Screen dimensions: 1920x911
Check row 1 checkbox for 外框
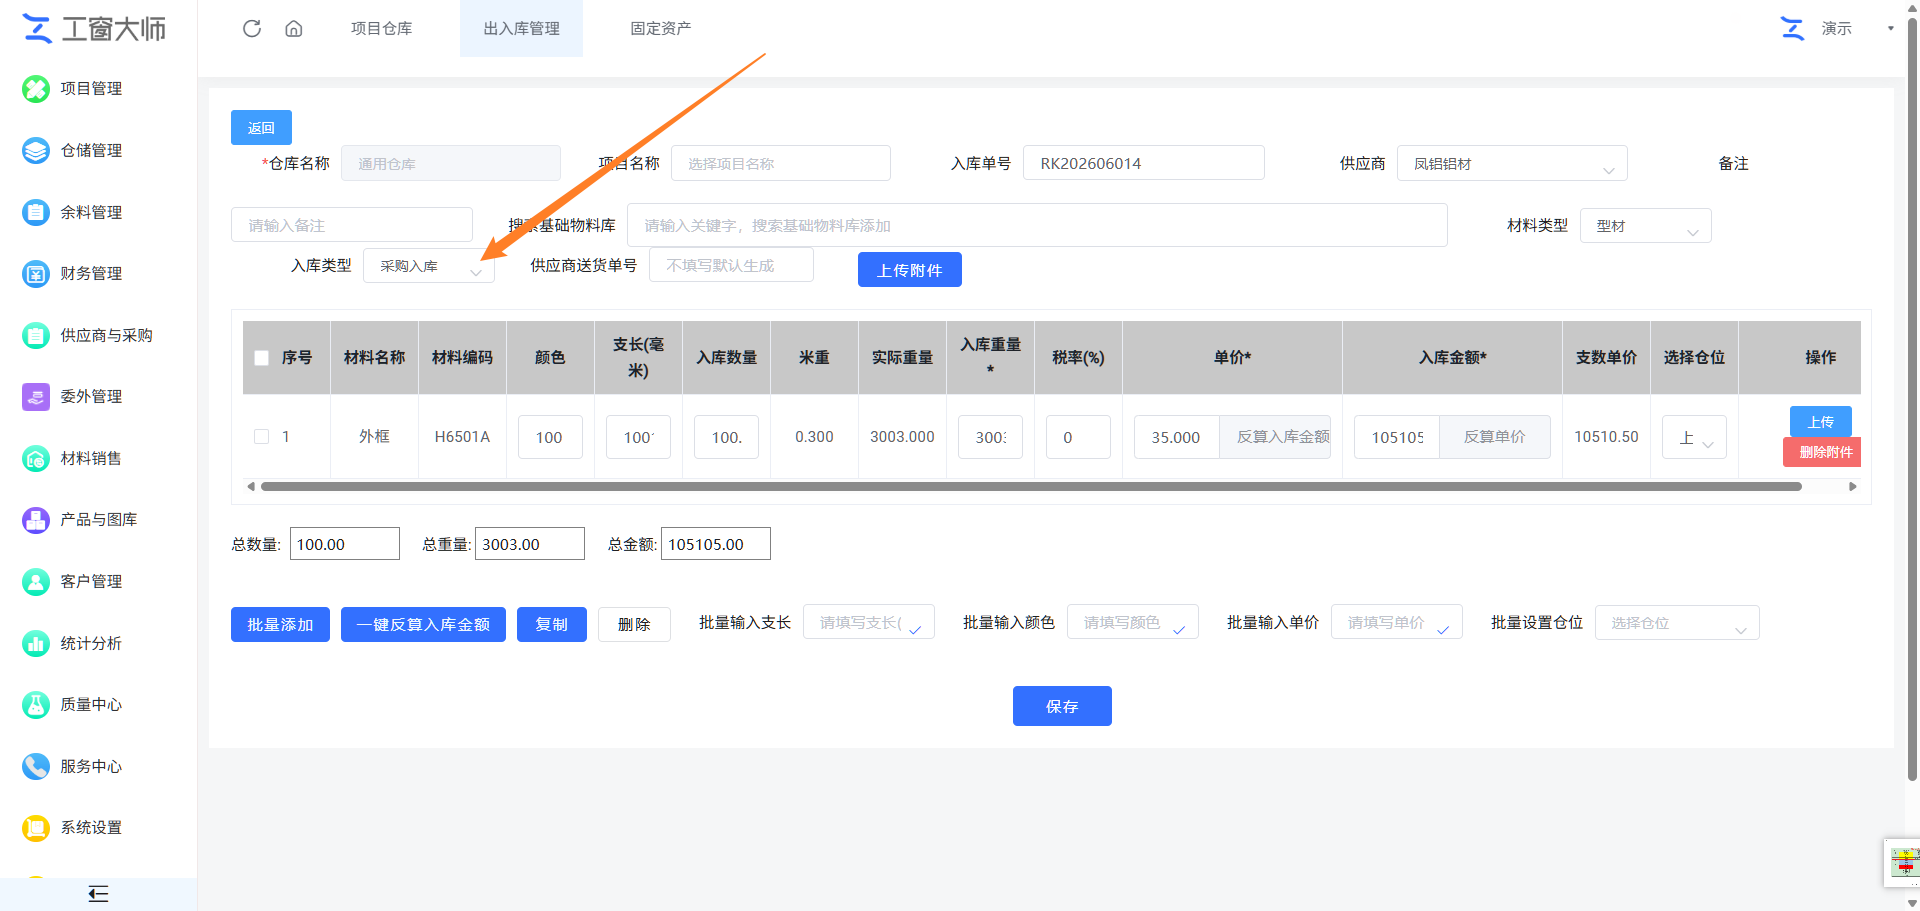[262, 437]
